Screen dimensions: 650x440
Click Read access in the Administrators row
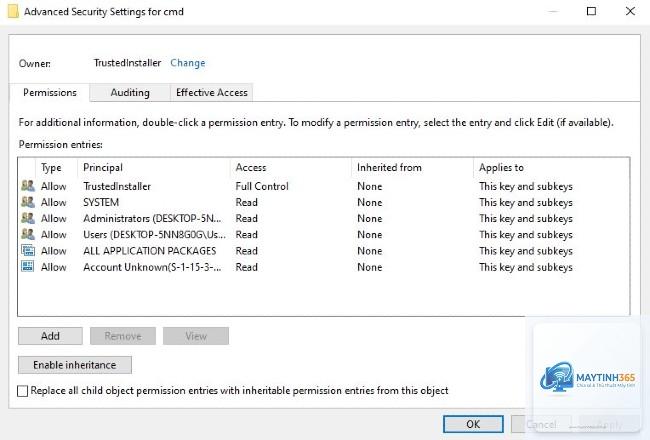pos(247,219)
